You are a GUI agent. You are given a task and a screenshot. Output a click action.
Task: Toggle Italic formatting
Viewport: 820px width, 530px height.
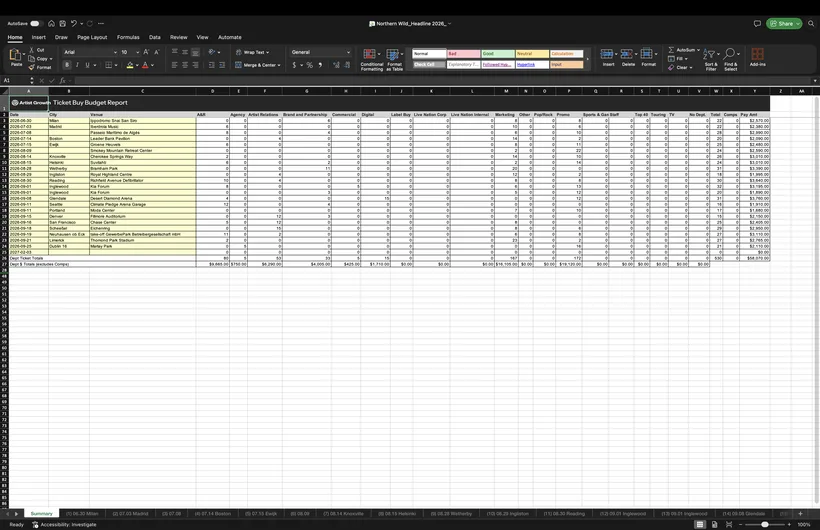coord(77,65)
